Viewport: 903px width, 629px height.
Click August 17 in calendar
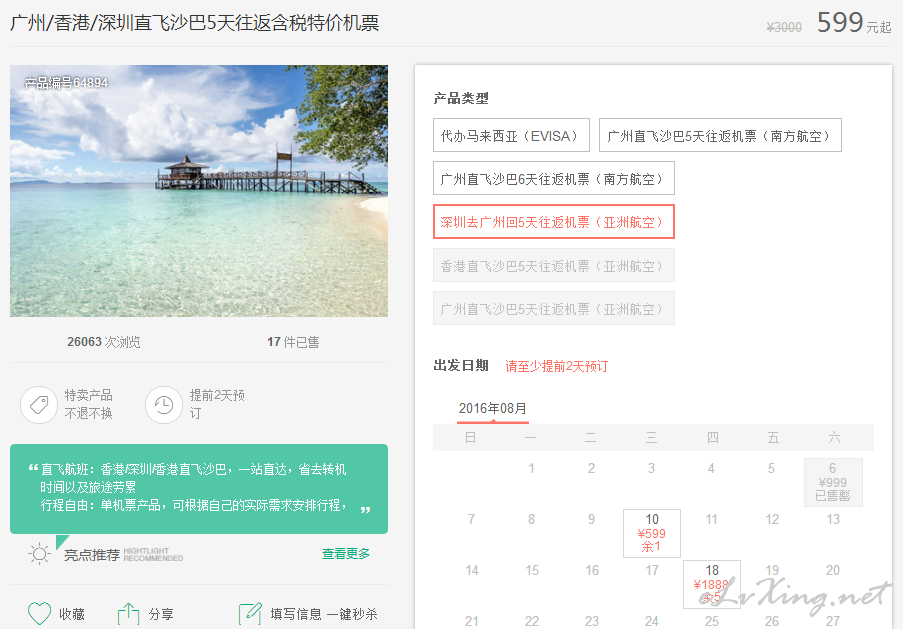[x=652, y=570]
